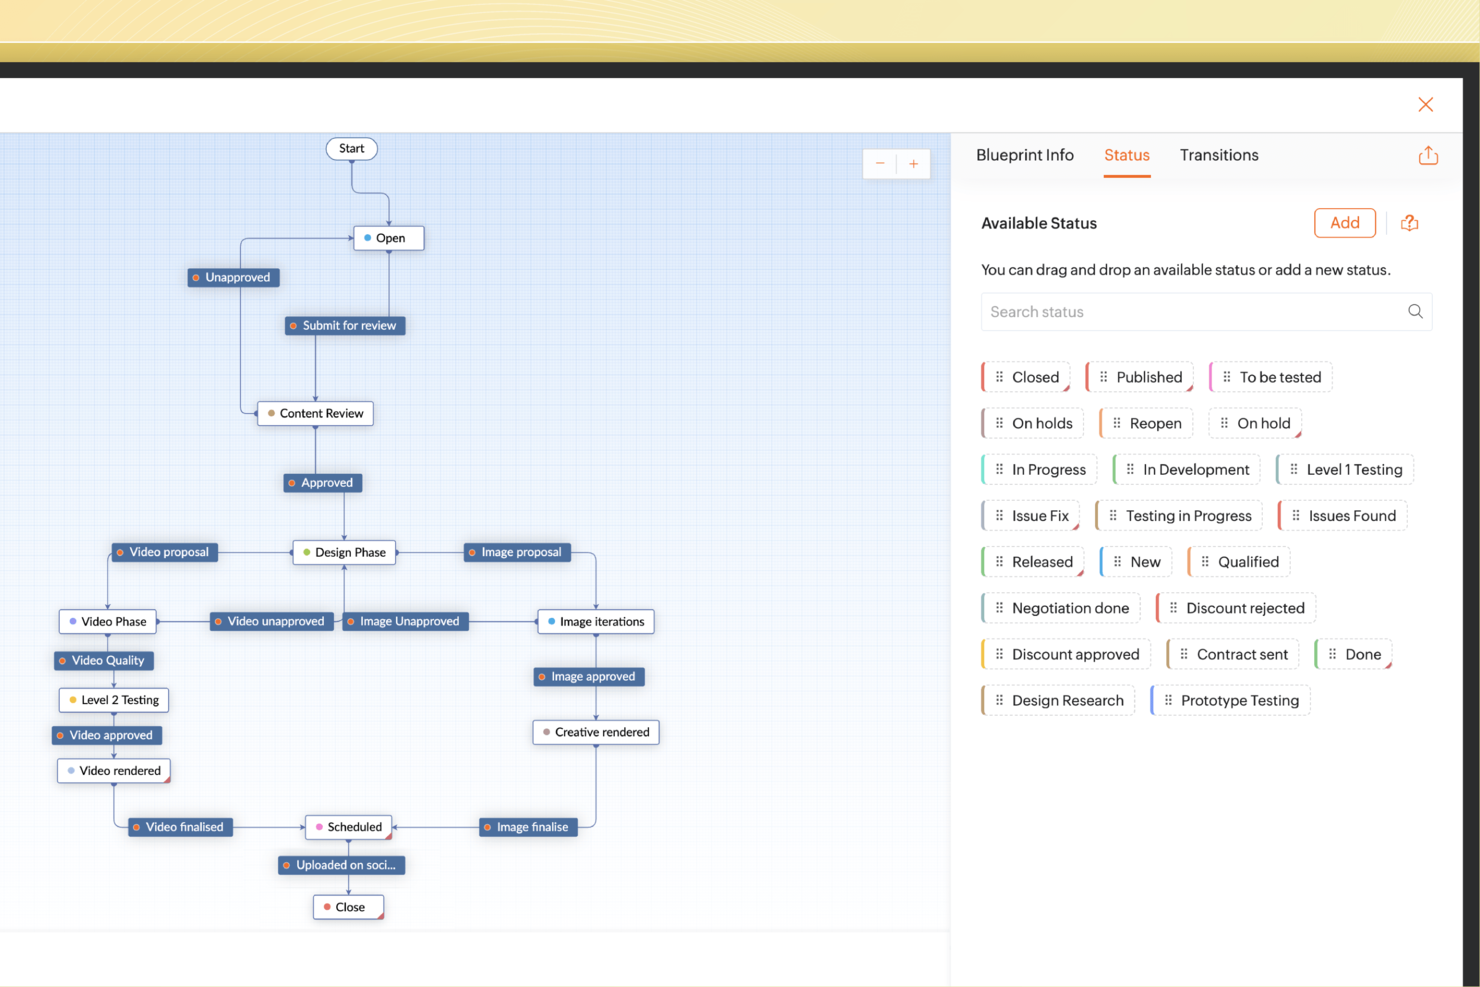The width and height of the screenshot is (1480, 987).
Task: Select the Status tab
Action: click(x=1126, y=155)
